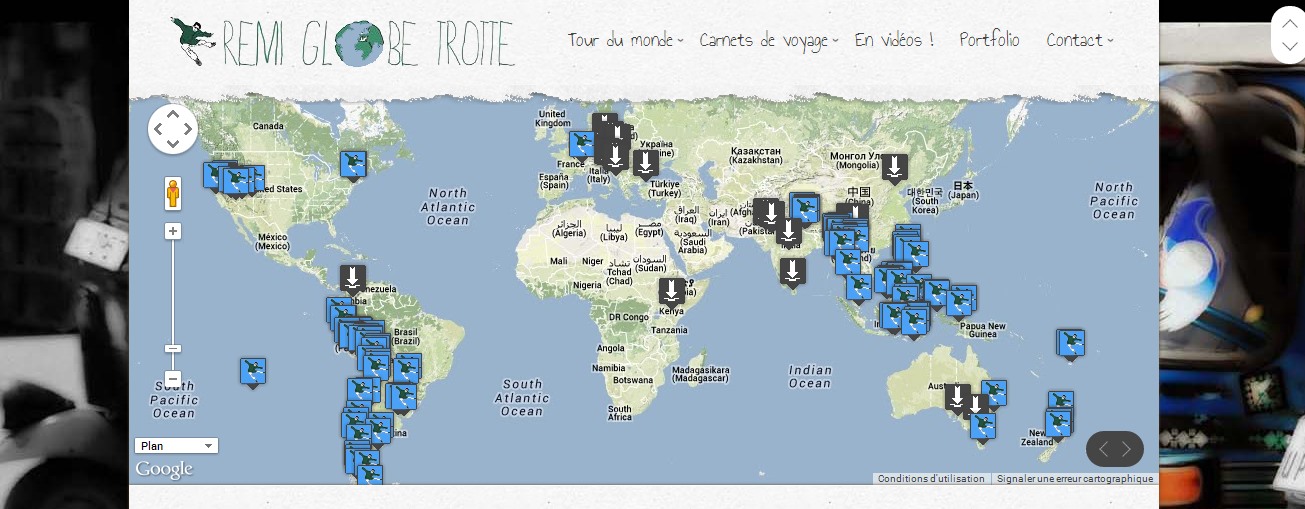Click the page scroll-down arrow at top right
Image resolution: width=1305 pixels, height=509 pixels.
(1289, 47)
